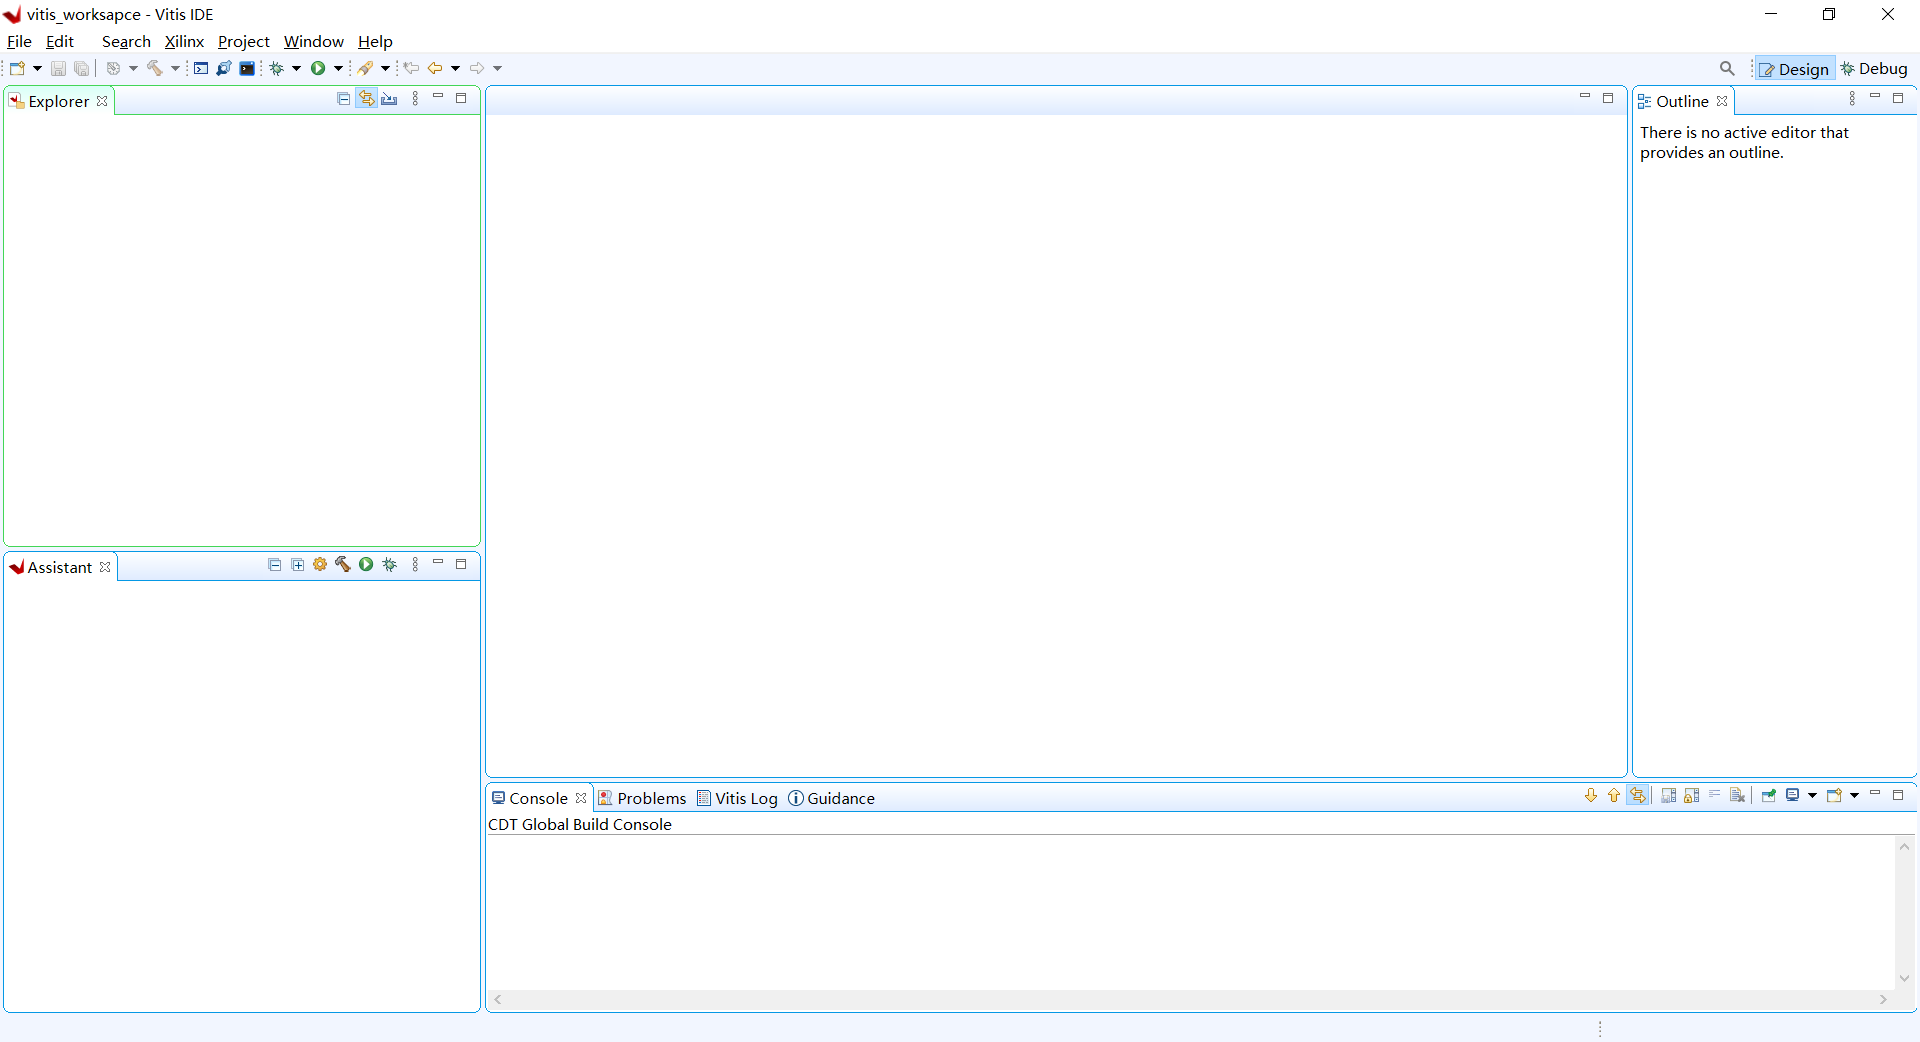Toggle Show Console for active project
The height and width of the screenshot is (1042, 1920).
coord(1638,795)
